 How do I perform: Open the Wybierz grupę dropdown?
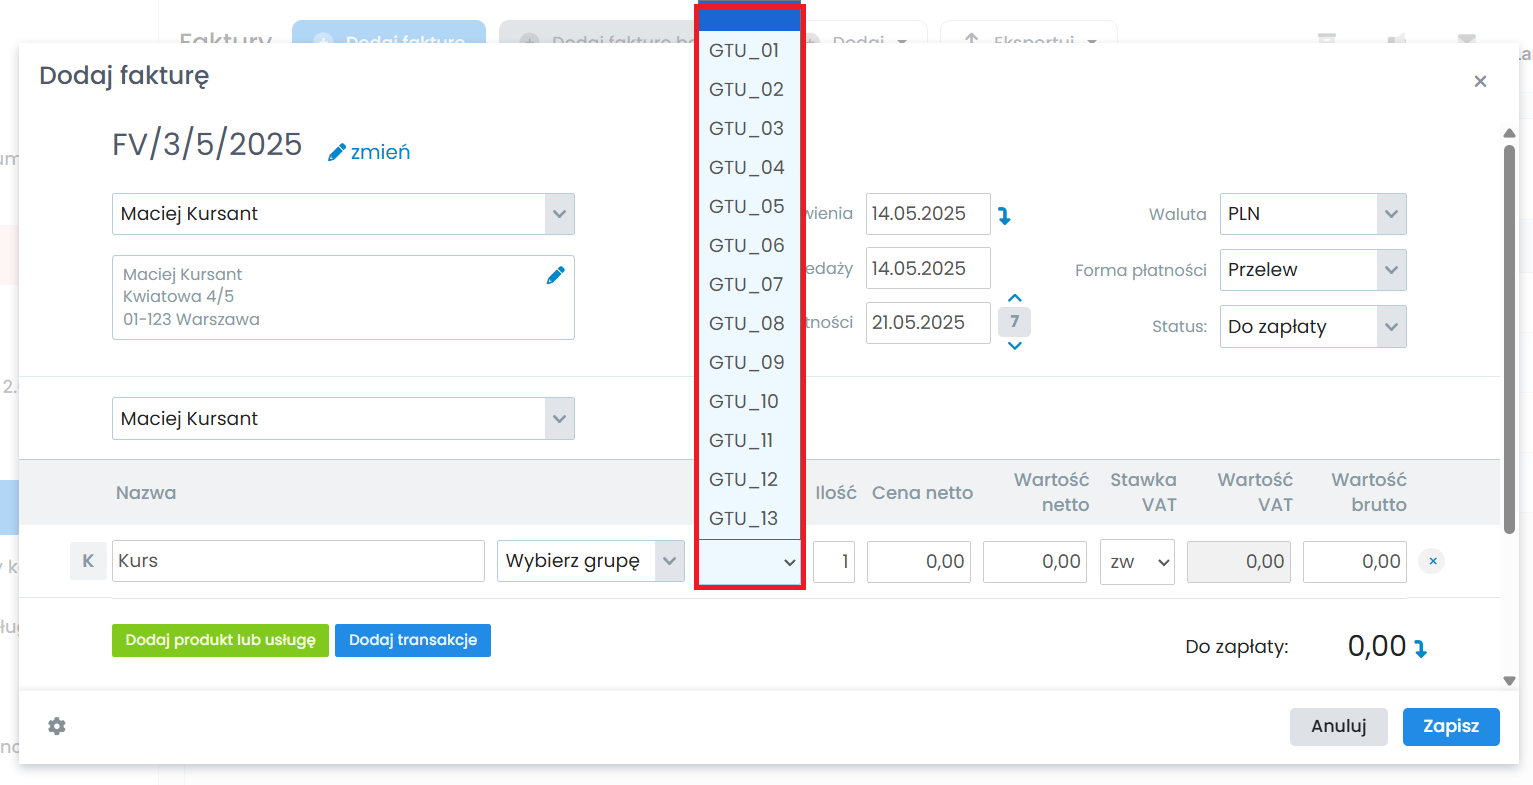point(590,561)
